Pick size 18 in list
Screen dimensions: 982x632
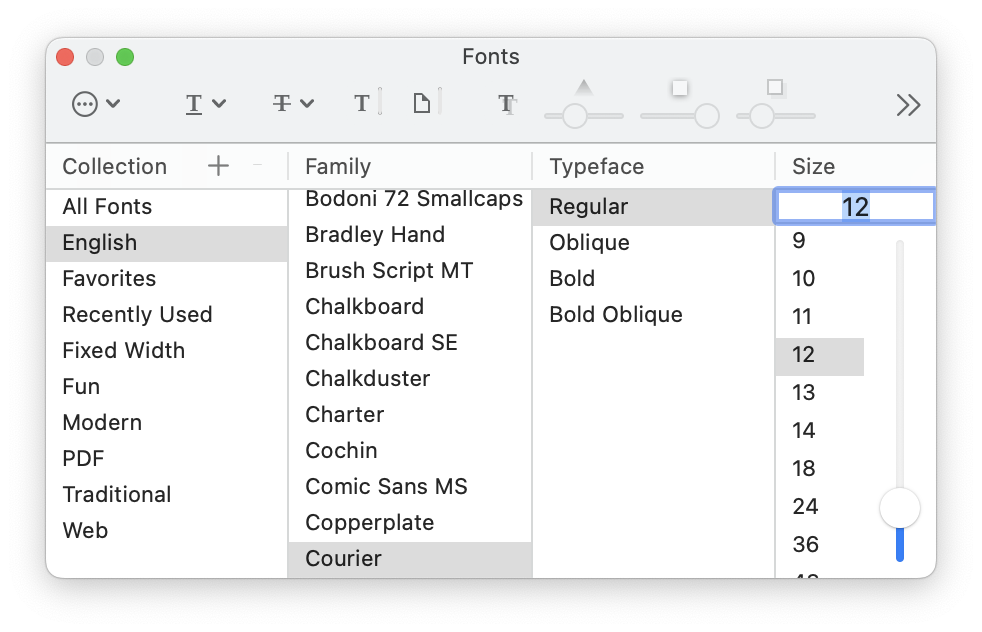tap(820, 469)
